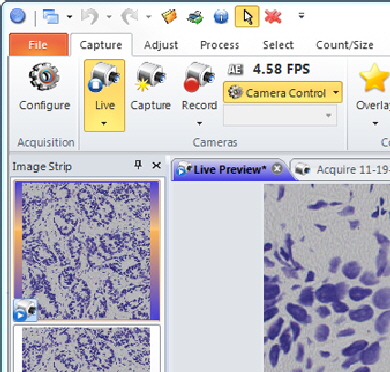Expand the windows arrangement dropdown arrow

(x=69, y=16)
